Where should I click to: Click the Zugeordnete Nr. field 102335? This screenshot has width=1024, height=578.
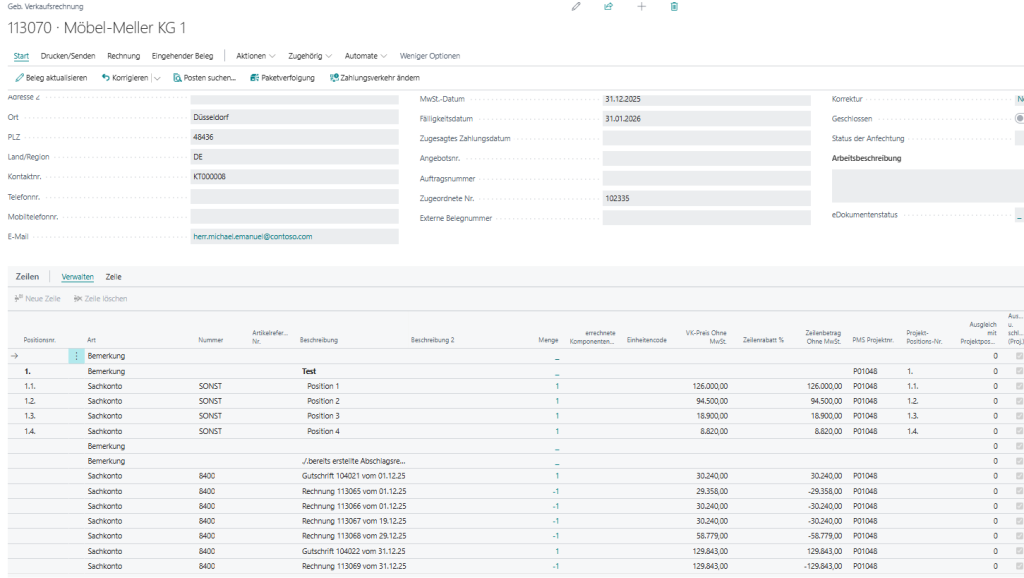click(707, 198)
